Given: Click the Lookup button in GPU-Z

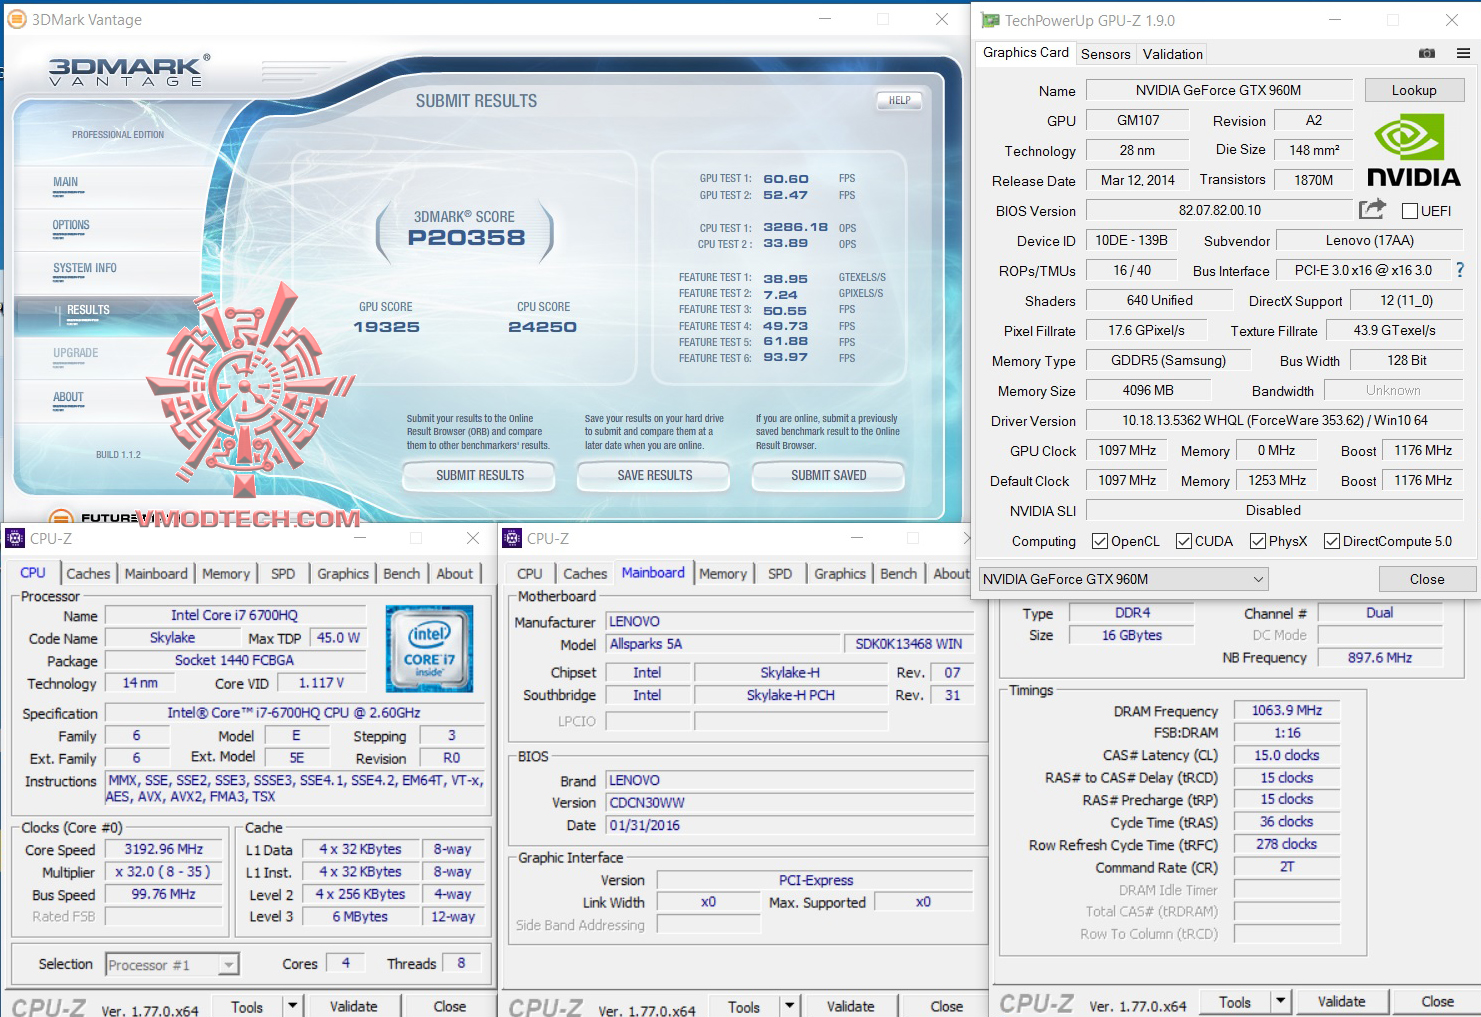Looking at the screenshot, I should [x=1414, y=90].
